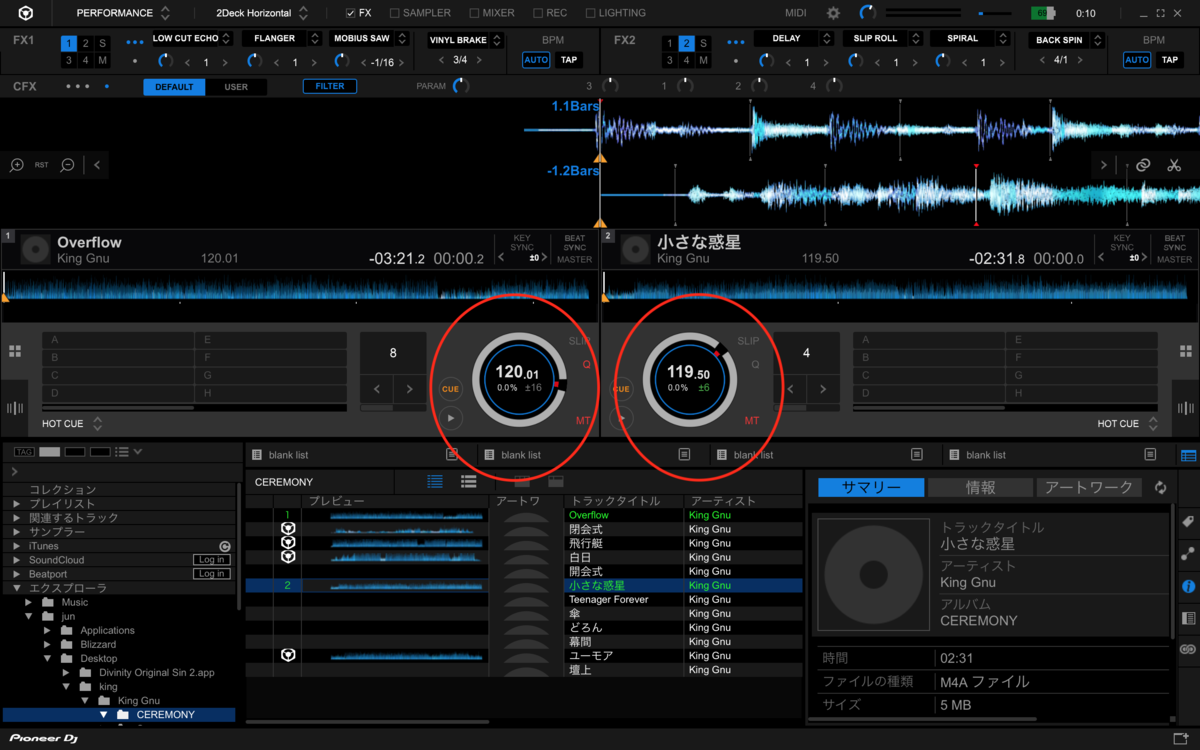The image size is (1200, 750).
Task: Select CFX USER tab
Action: [236, 87]
